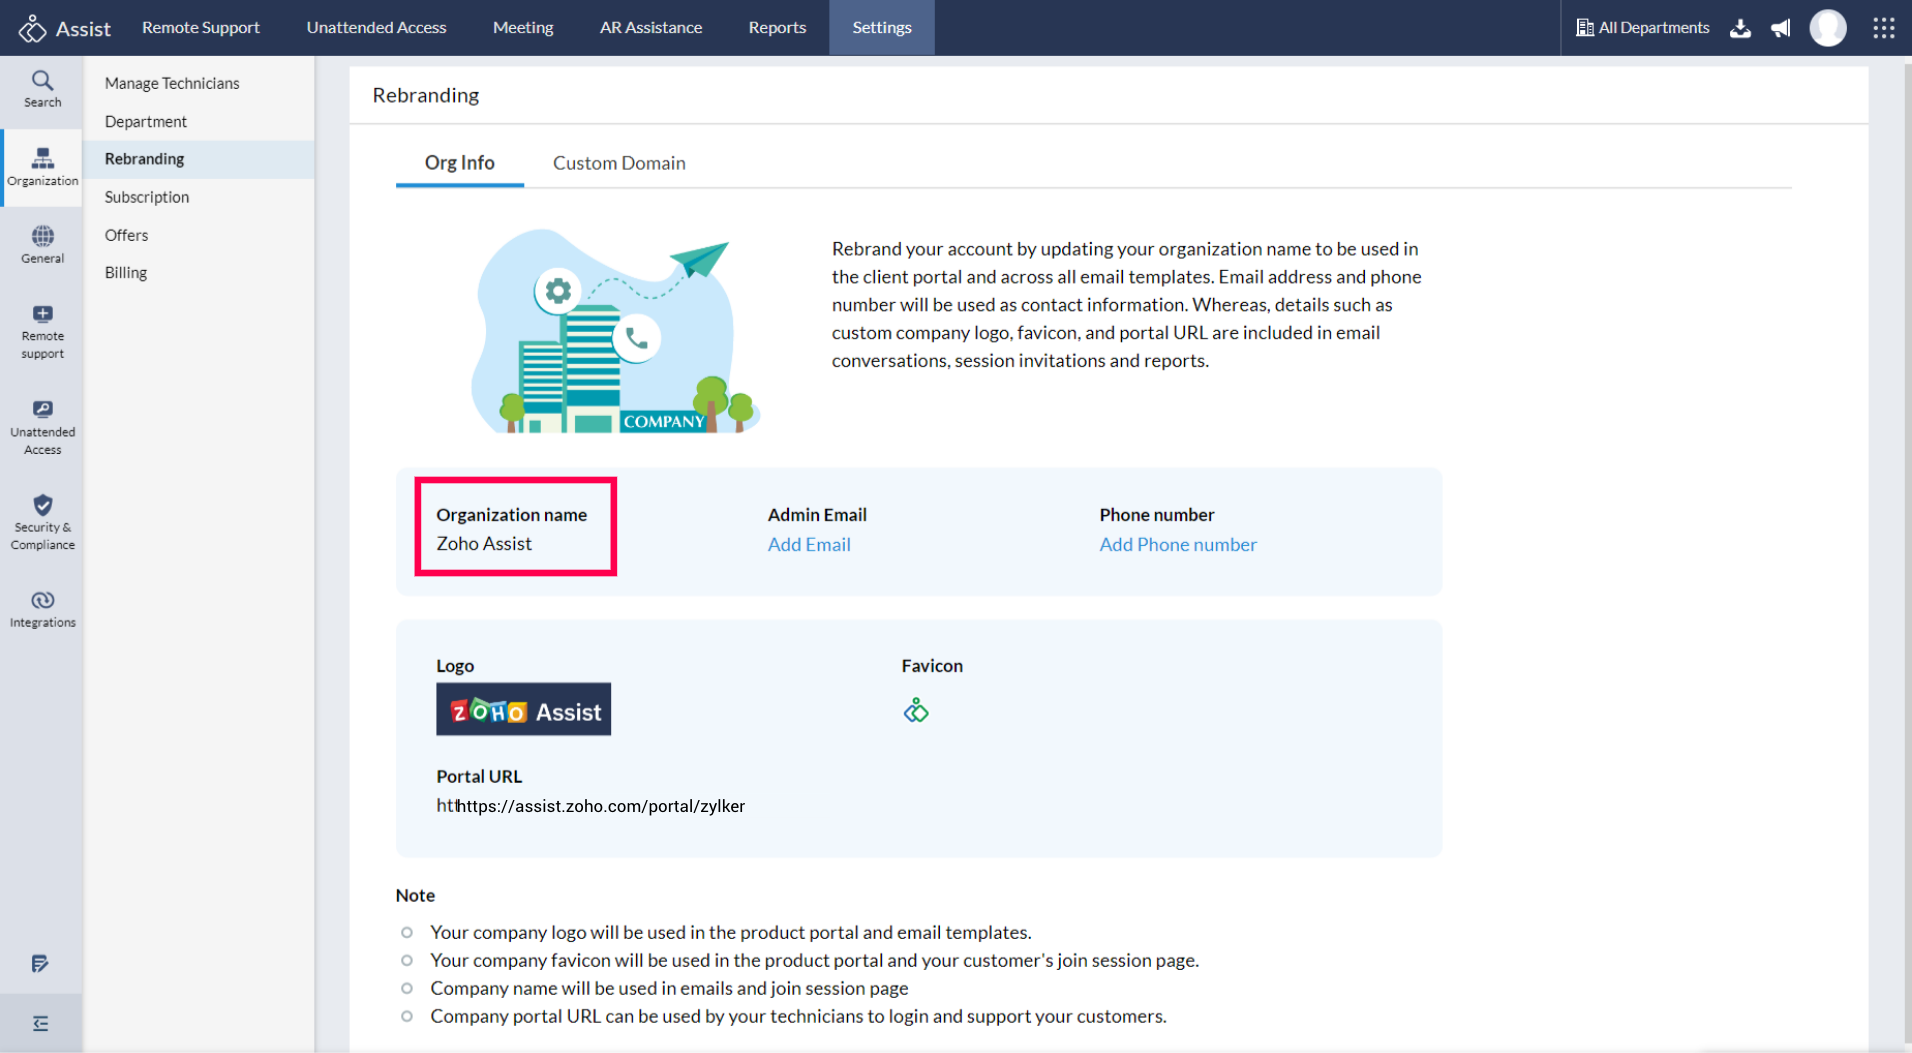The height and width of the screenshot is (1053, 1912).
Task: Open the AR Assistance menu
Action: pyautogui.click(x=651, y=28)
